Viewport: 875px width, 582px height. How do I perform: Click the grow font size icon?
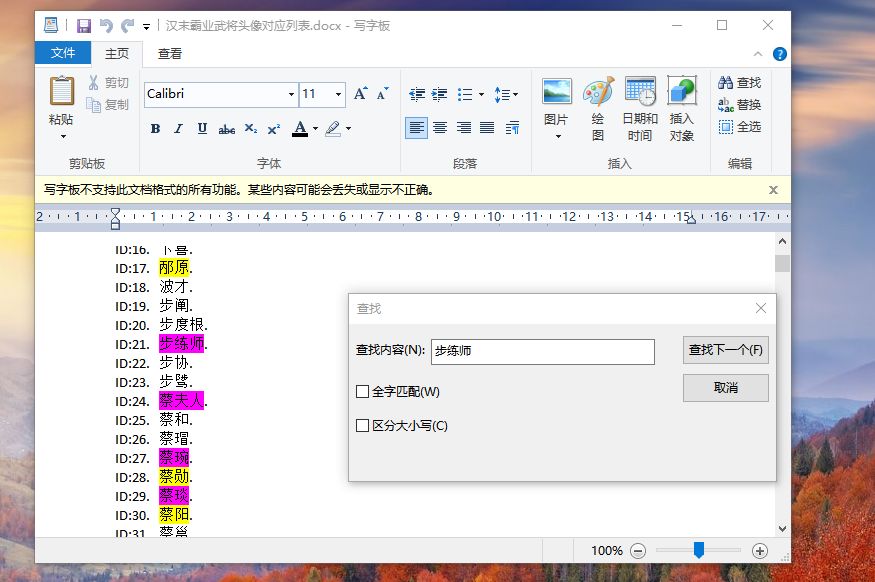[361, 94]
